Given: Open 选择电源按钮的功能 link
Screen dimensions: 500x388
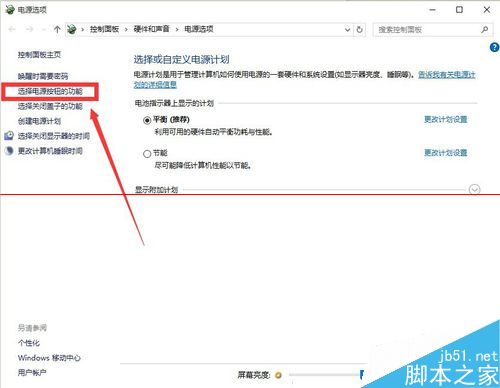Looking at the screenshot, I should pyautogui.click(x=50, y=91).
